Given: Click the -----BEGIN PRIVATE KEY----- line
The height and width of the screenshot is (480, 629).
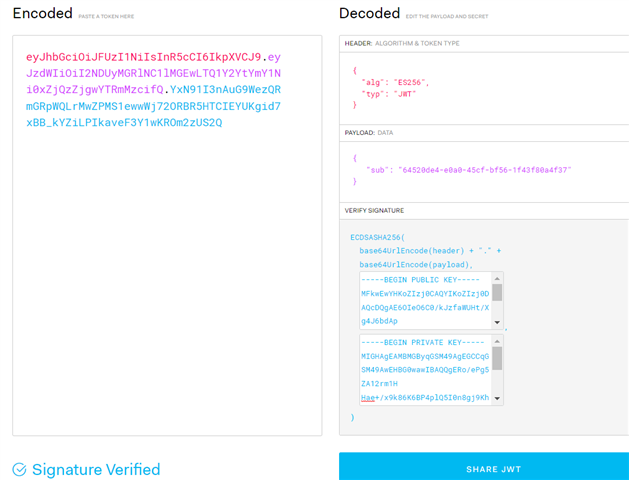Looking at the screenshot, I should coord(423,342).
